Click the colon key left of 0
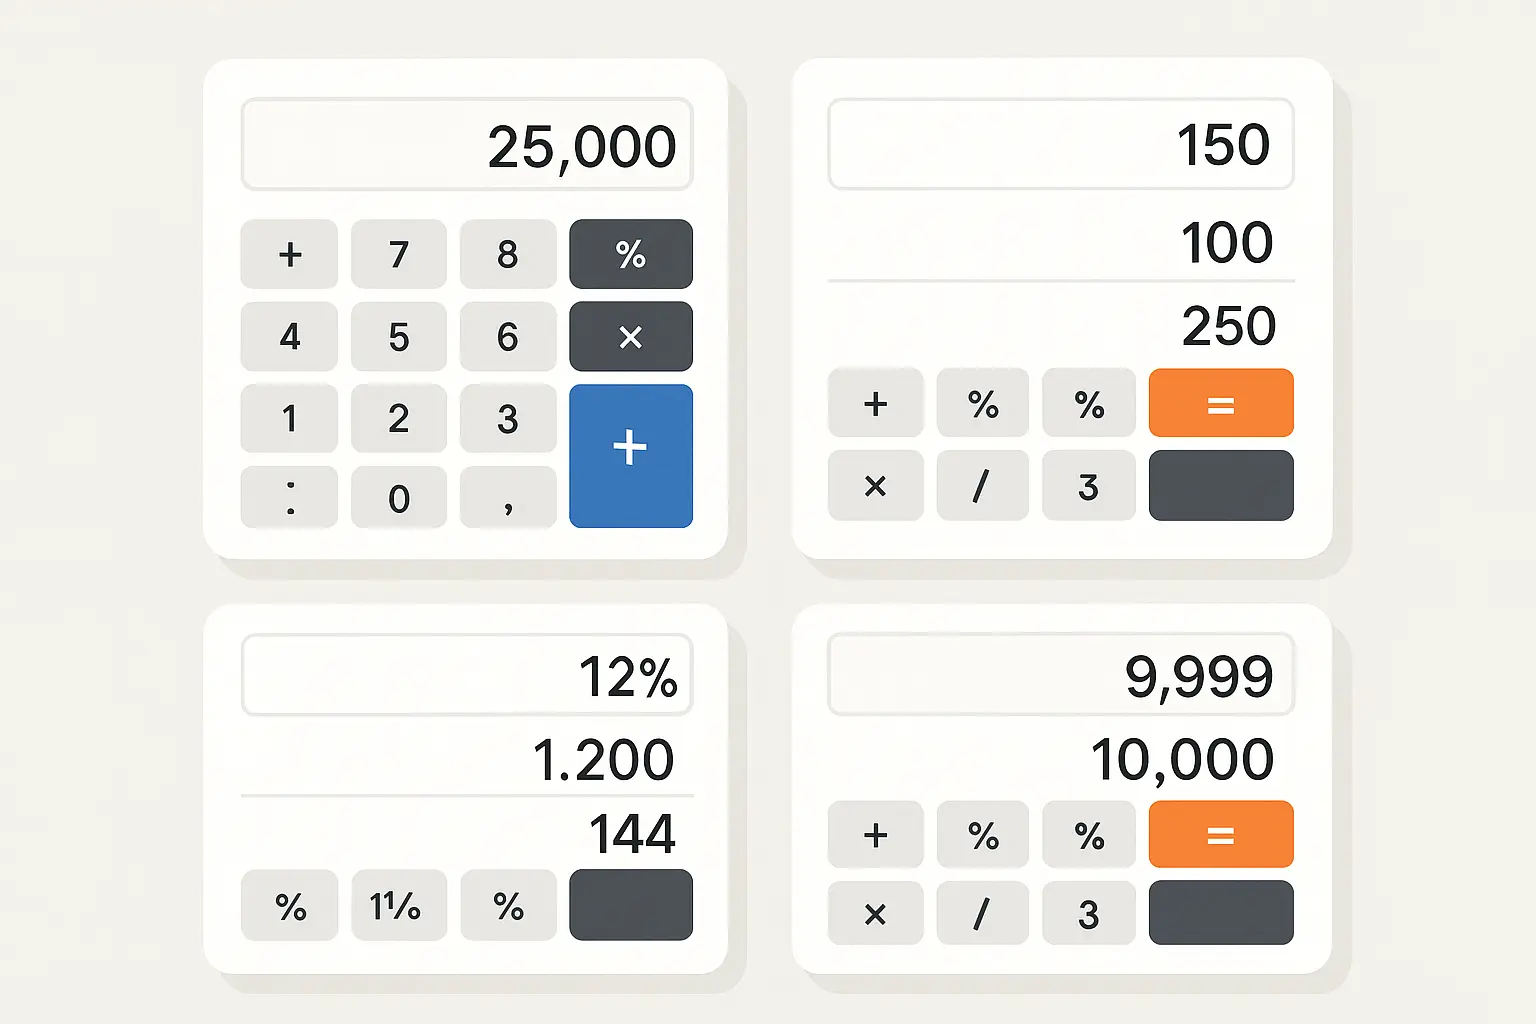The height and width of the screenshot is (1024, 1536). pos(289,497)
